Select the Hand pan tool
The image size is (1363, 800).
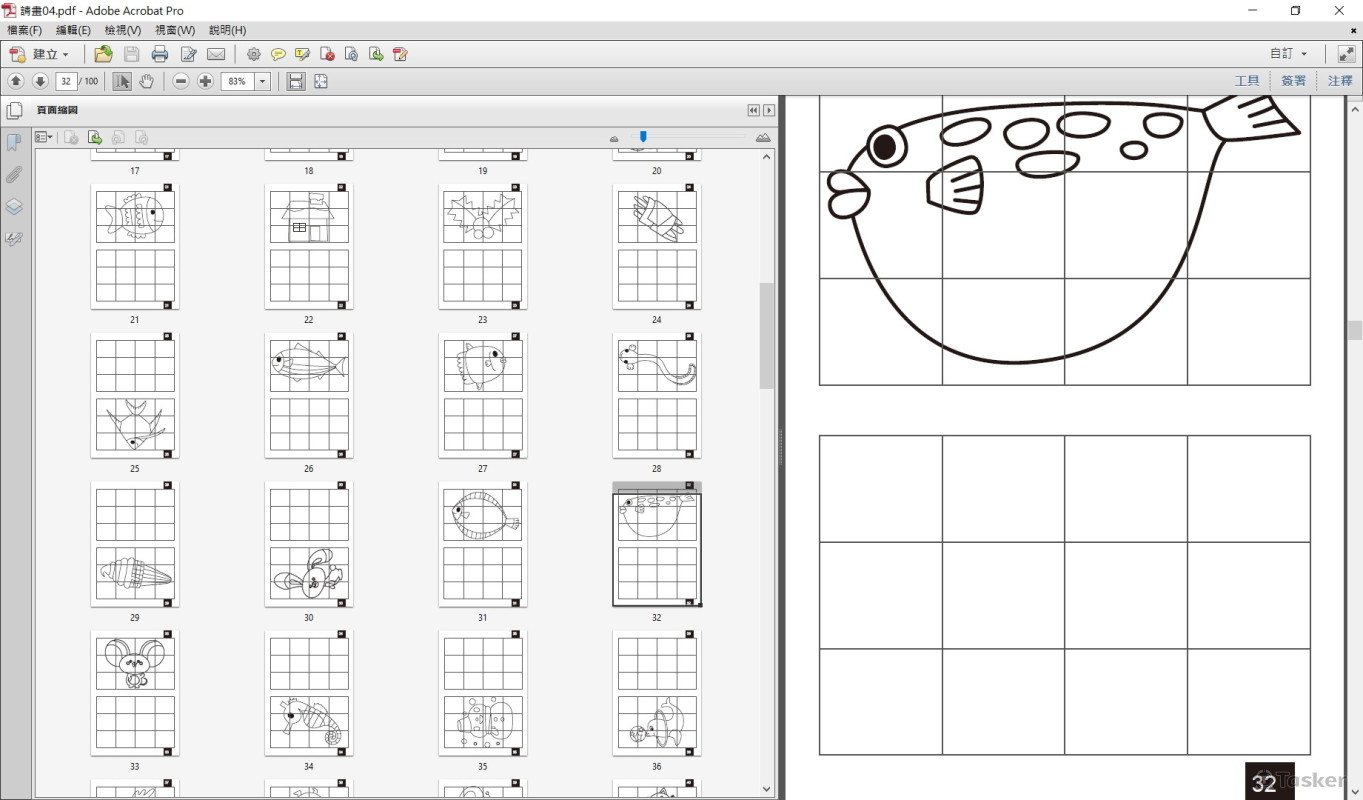click(146, 81)
